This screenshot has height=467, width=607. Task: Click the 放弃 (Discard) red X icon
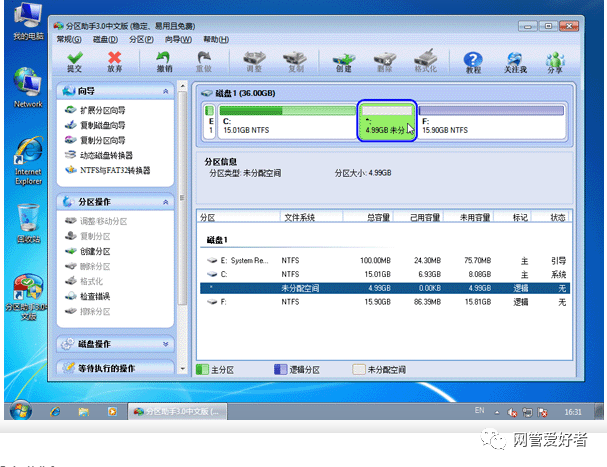click(115, 63)
